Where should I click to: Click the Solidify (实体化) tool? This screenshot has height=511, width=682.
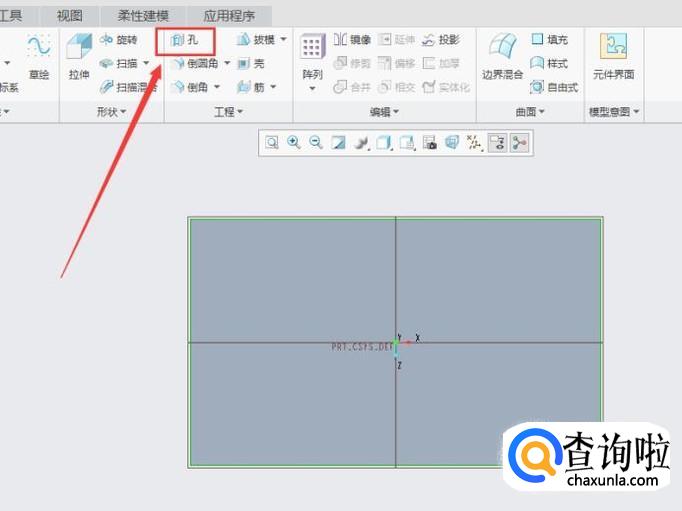click(x=446, y=87)
